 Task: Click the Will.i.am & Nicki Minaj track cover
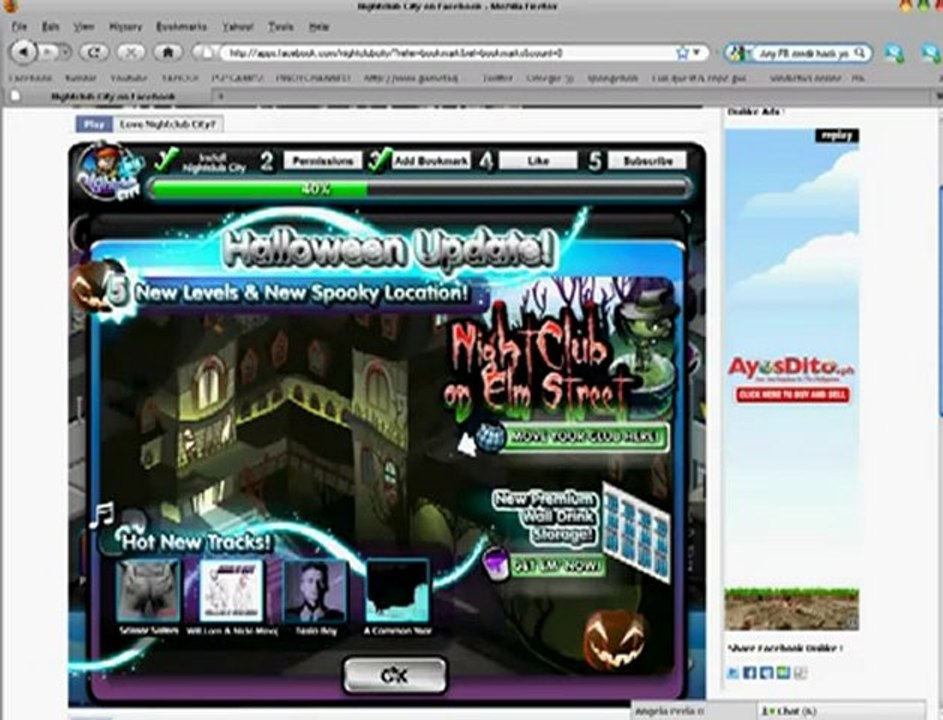(x=232, y=591)
